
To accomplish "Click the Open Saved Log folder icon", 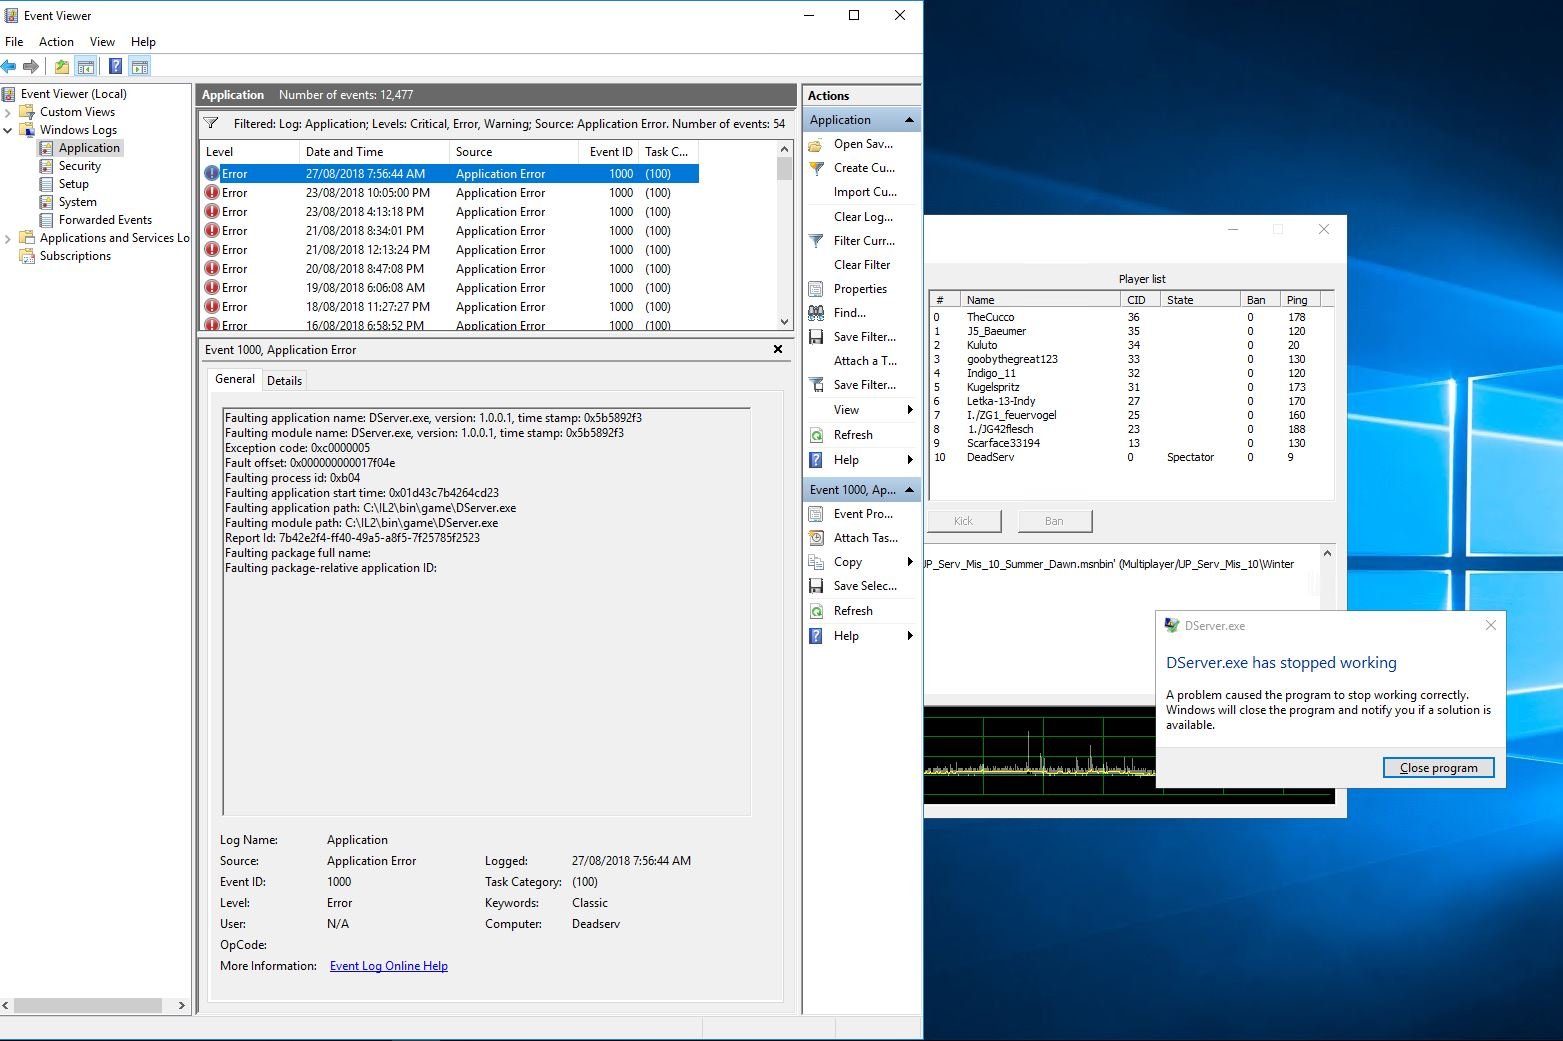I will tap(817, 144).
